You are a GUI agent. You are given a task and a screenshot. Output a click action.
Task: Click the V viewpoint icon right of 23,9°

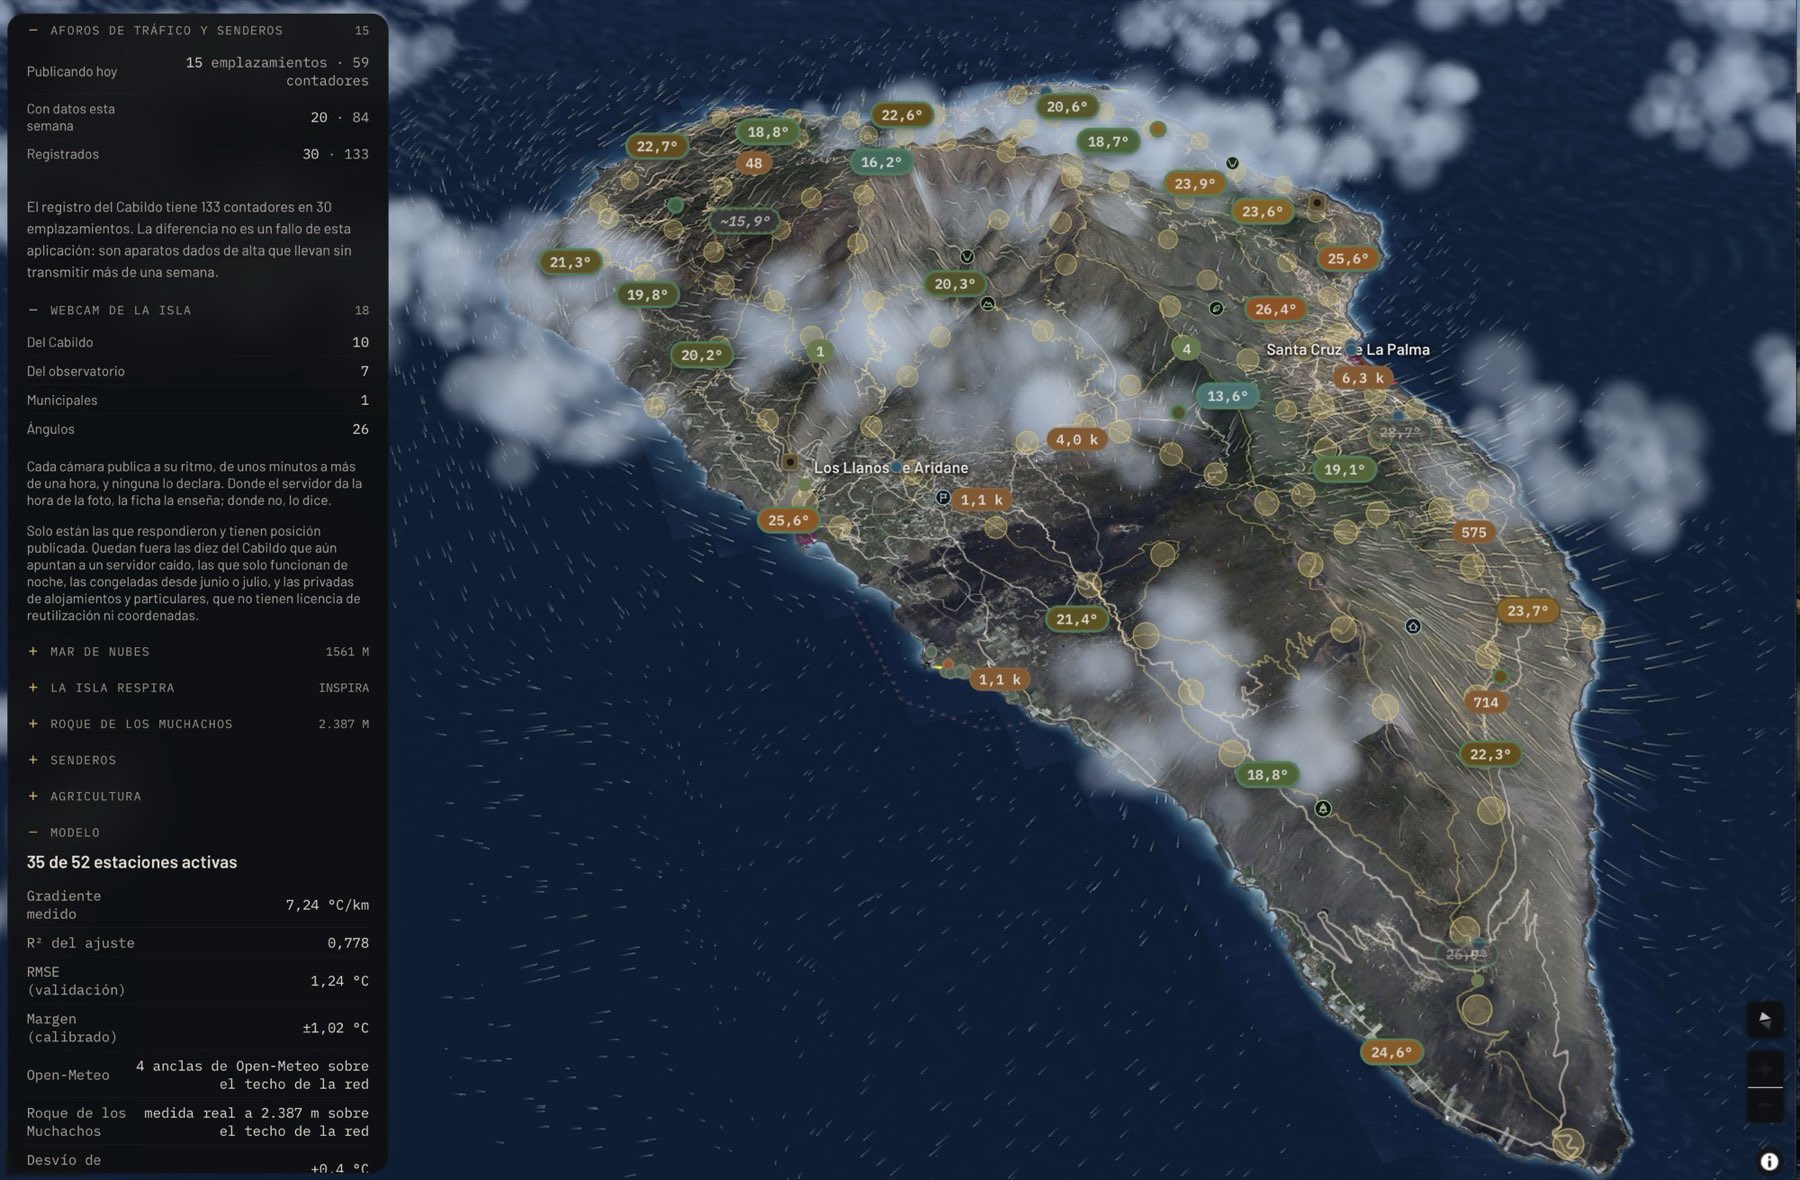(1233, 163)
